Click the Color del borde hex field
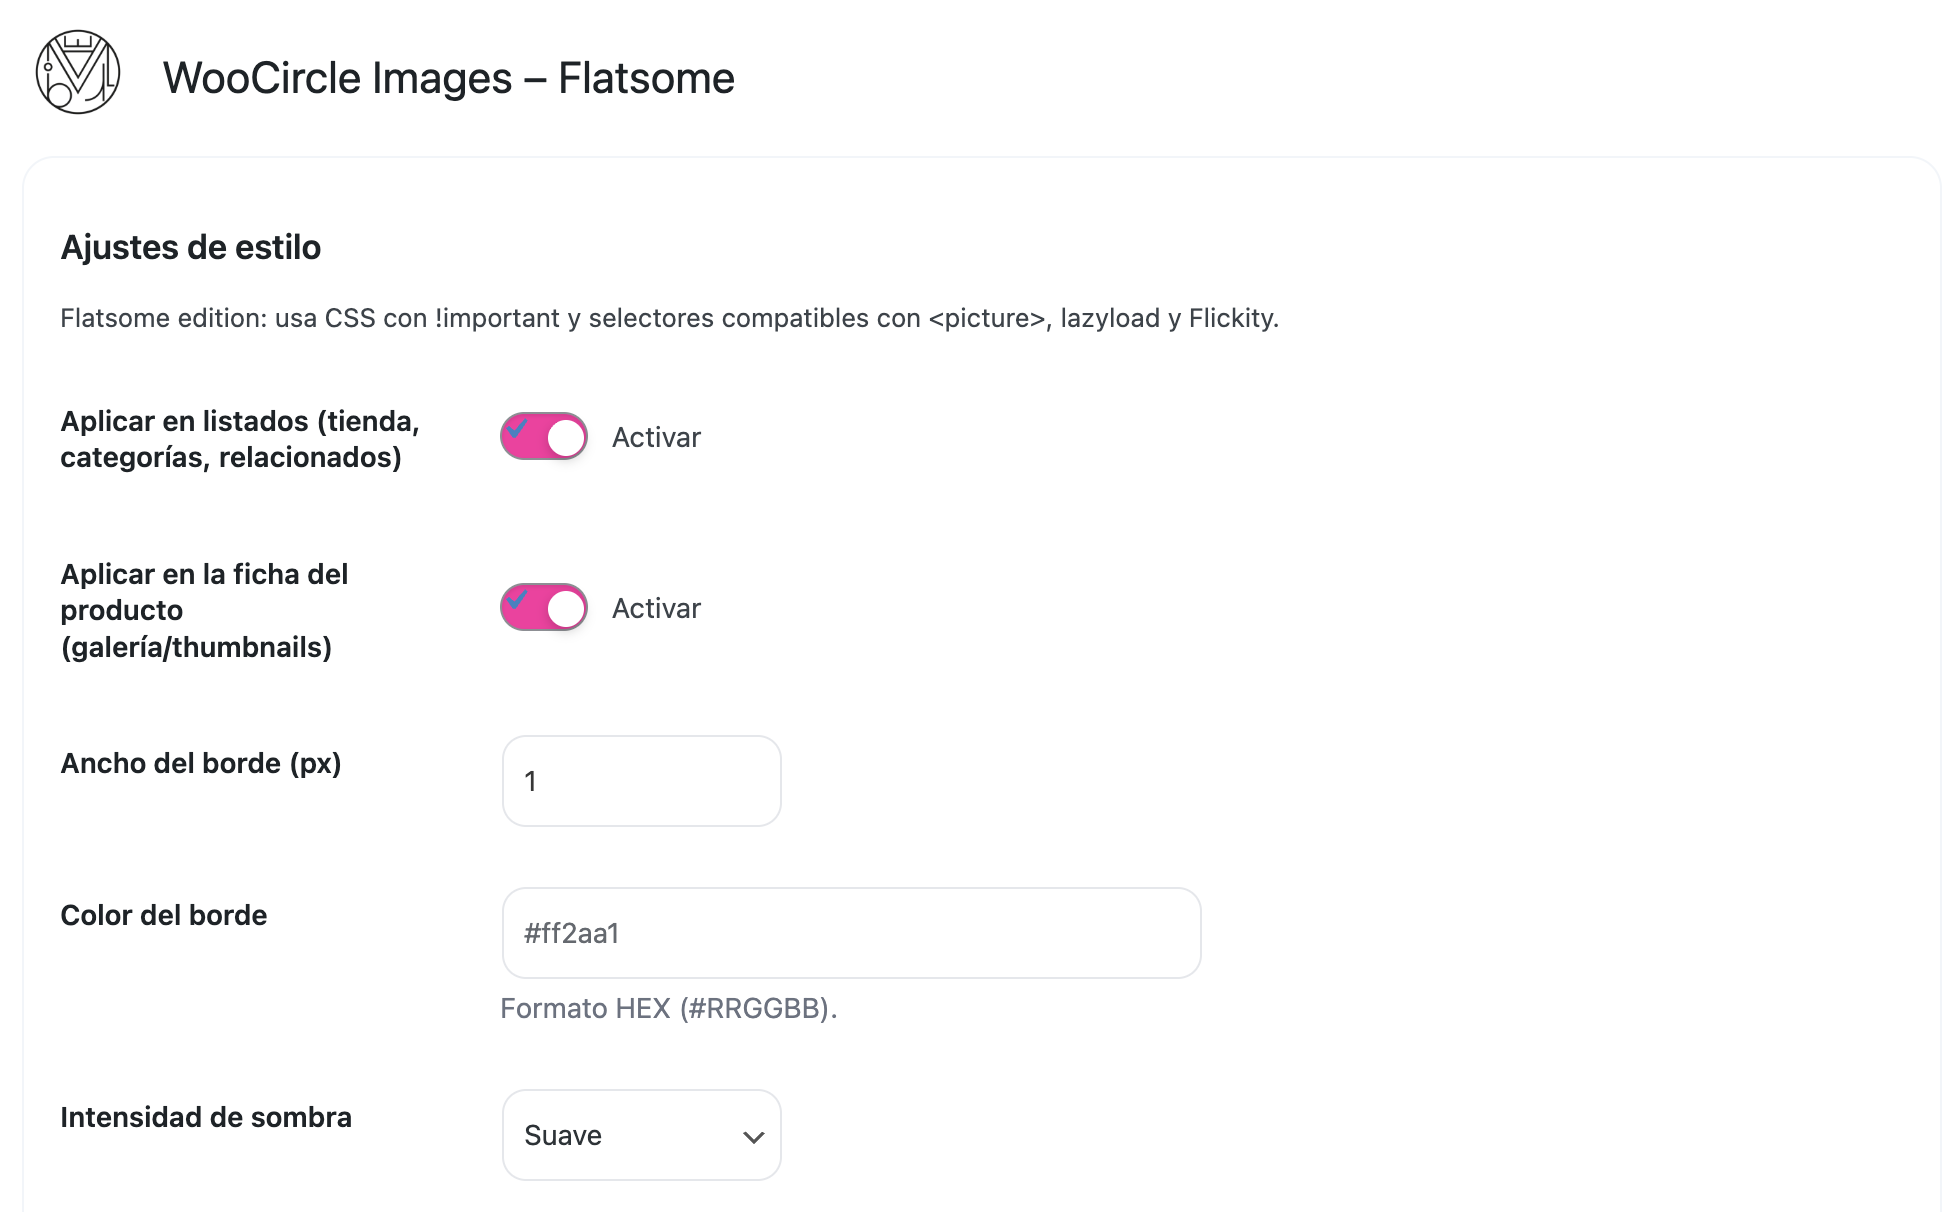The image size is (1946, 1212). pos(851,933)
